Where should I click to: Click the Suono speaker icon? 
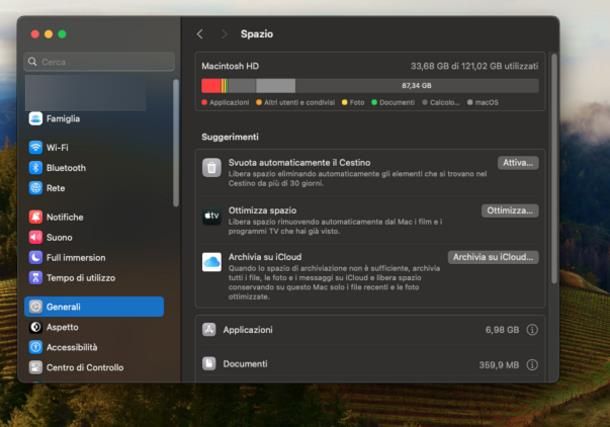point(35,237)
